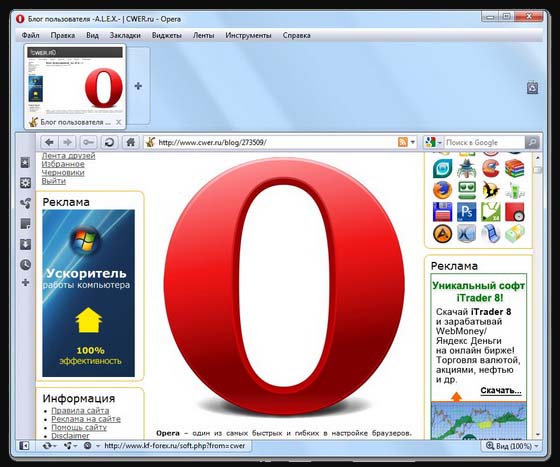The width and height of the screenshot is (560, 467).
Task: Click the blue floppy disk icon
Action: point(442,212)
